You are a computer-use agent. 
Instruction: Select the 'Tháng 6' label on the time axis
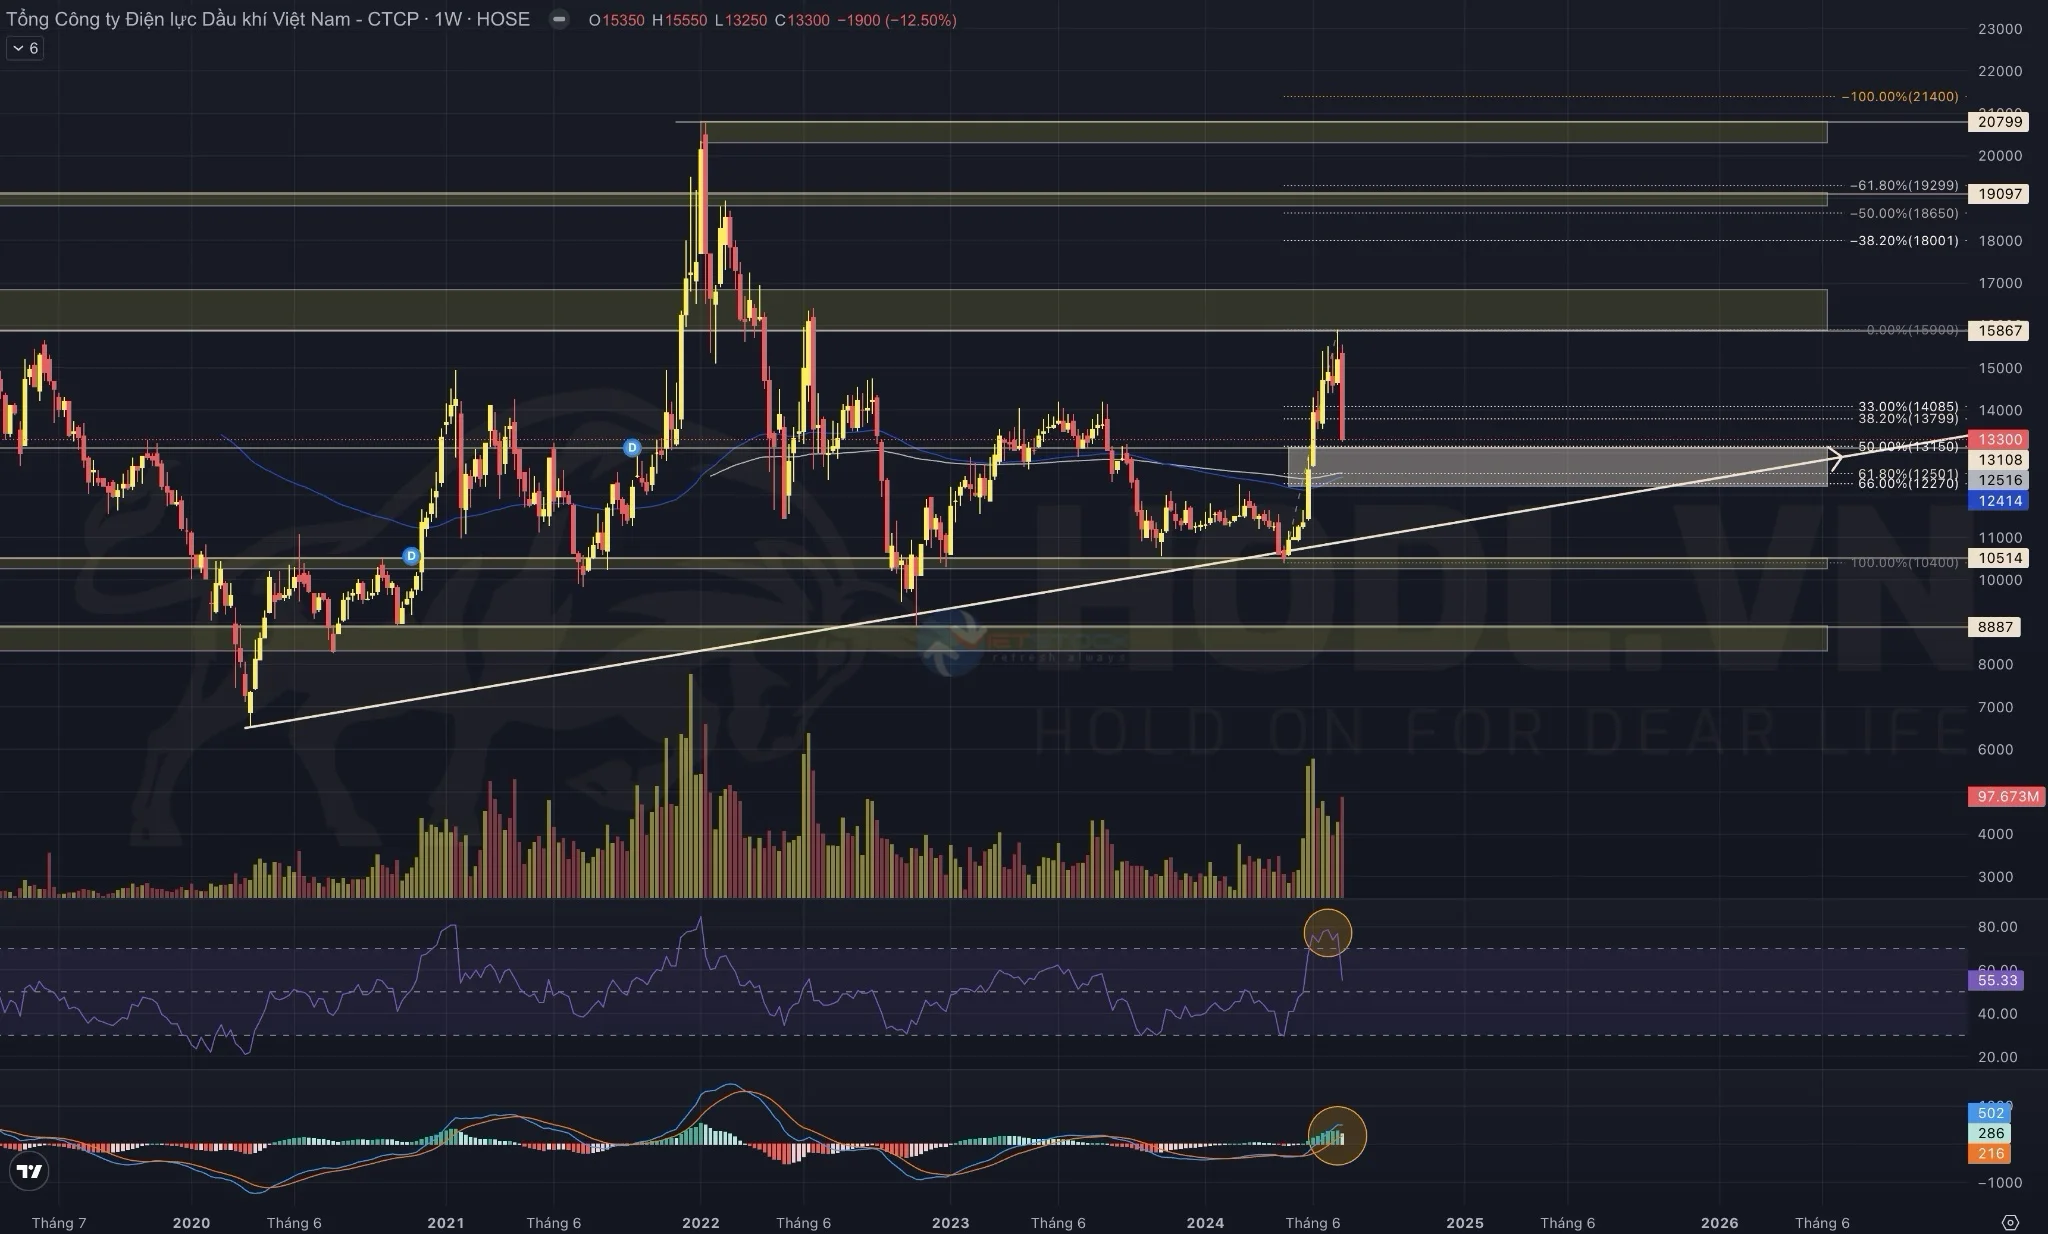pos(1313,1222)
